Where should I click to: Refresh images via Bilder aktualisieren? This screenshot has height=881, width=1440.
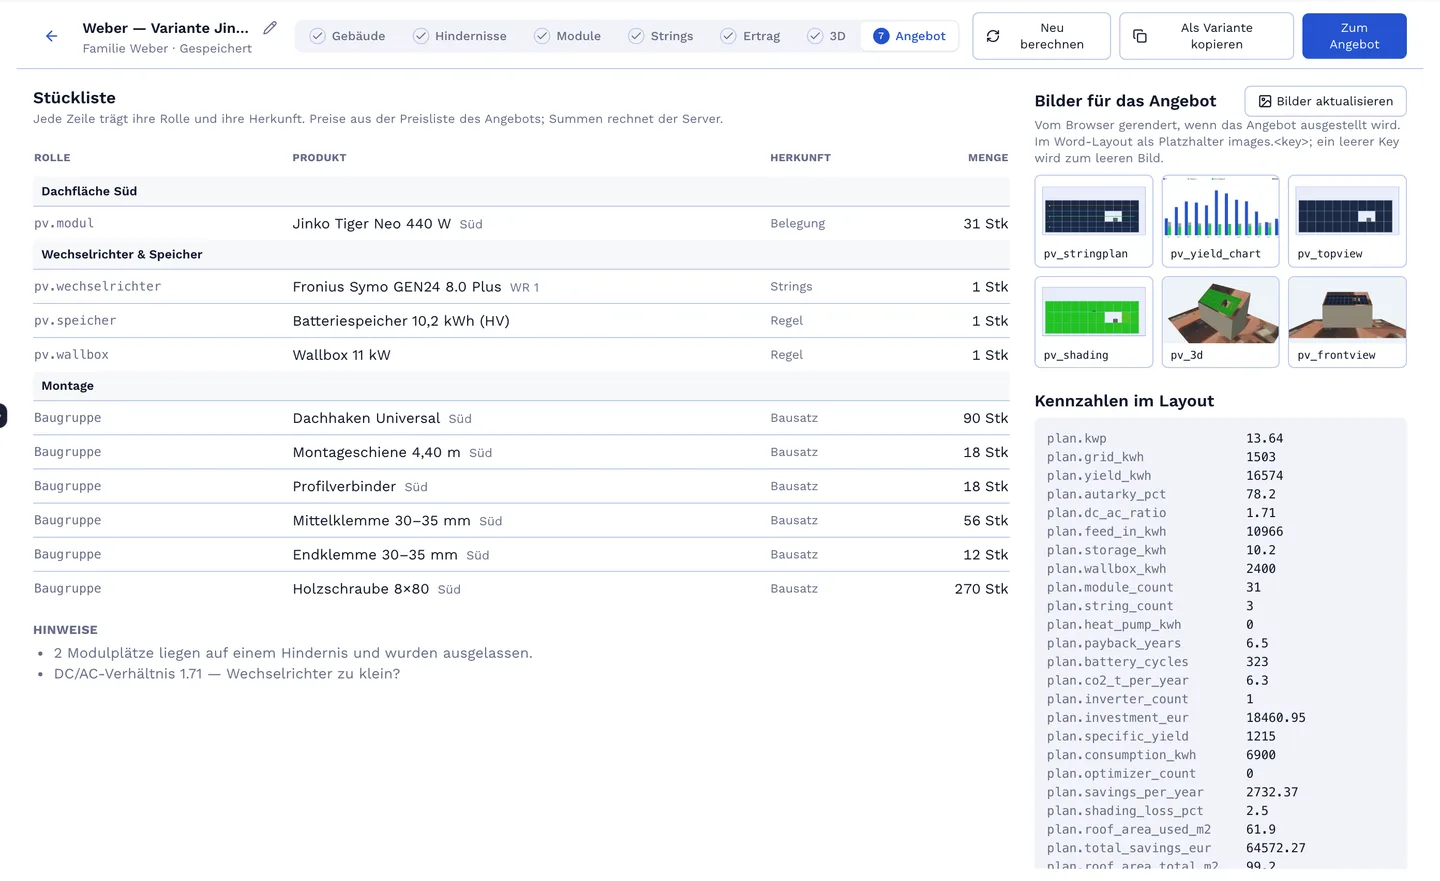point(1325,101)
